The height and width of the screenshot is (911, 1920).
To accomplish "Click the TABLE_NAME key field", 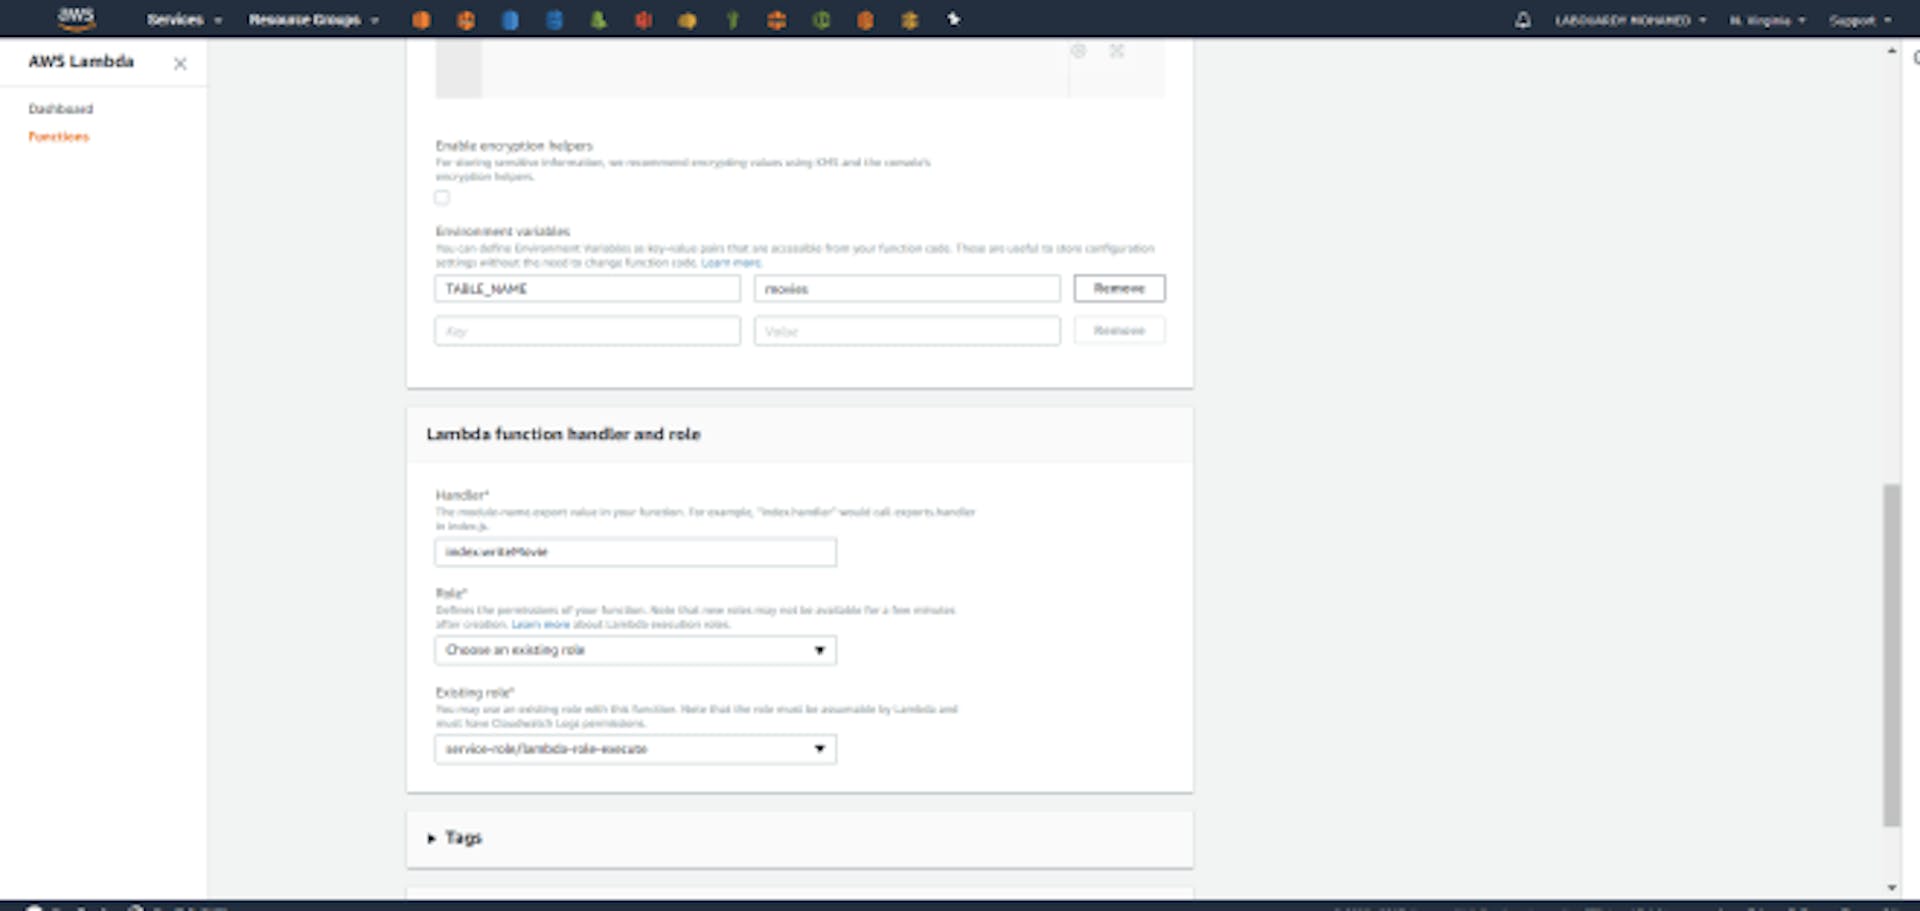I will coord(587,289).
